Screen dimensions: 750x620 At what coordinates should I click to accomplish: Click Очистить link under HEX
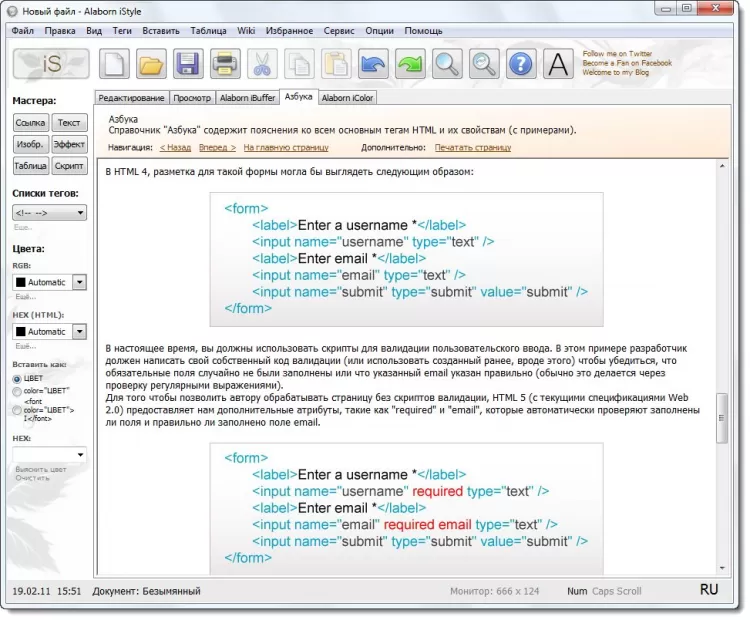click(32, 478)
